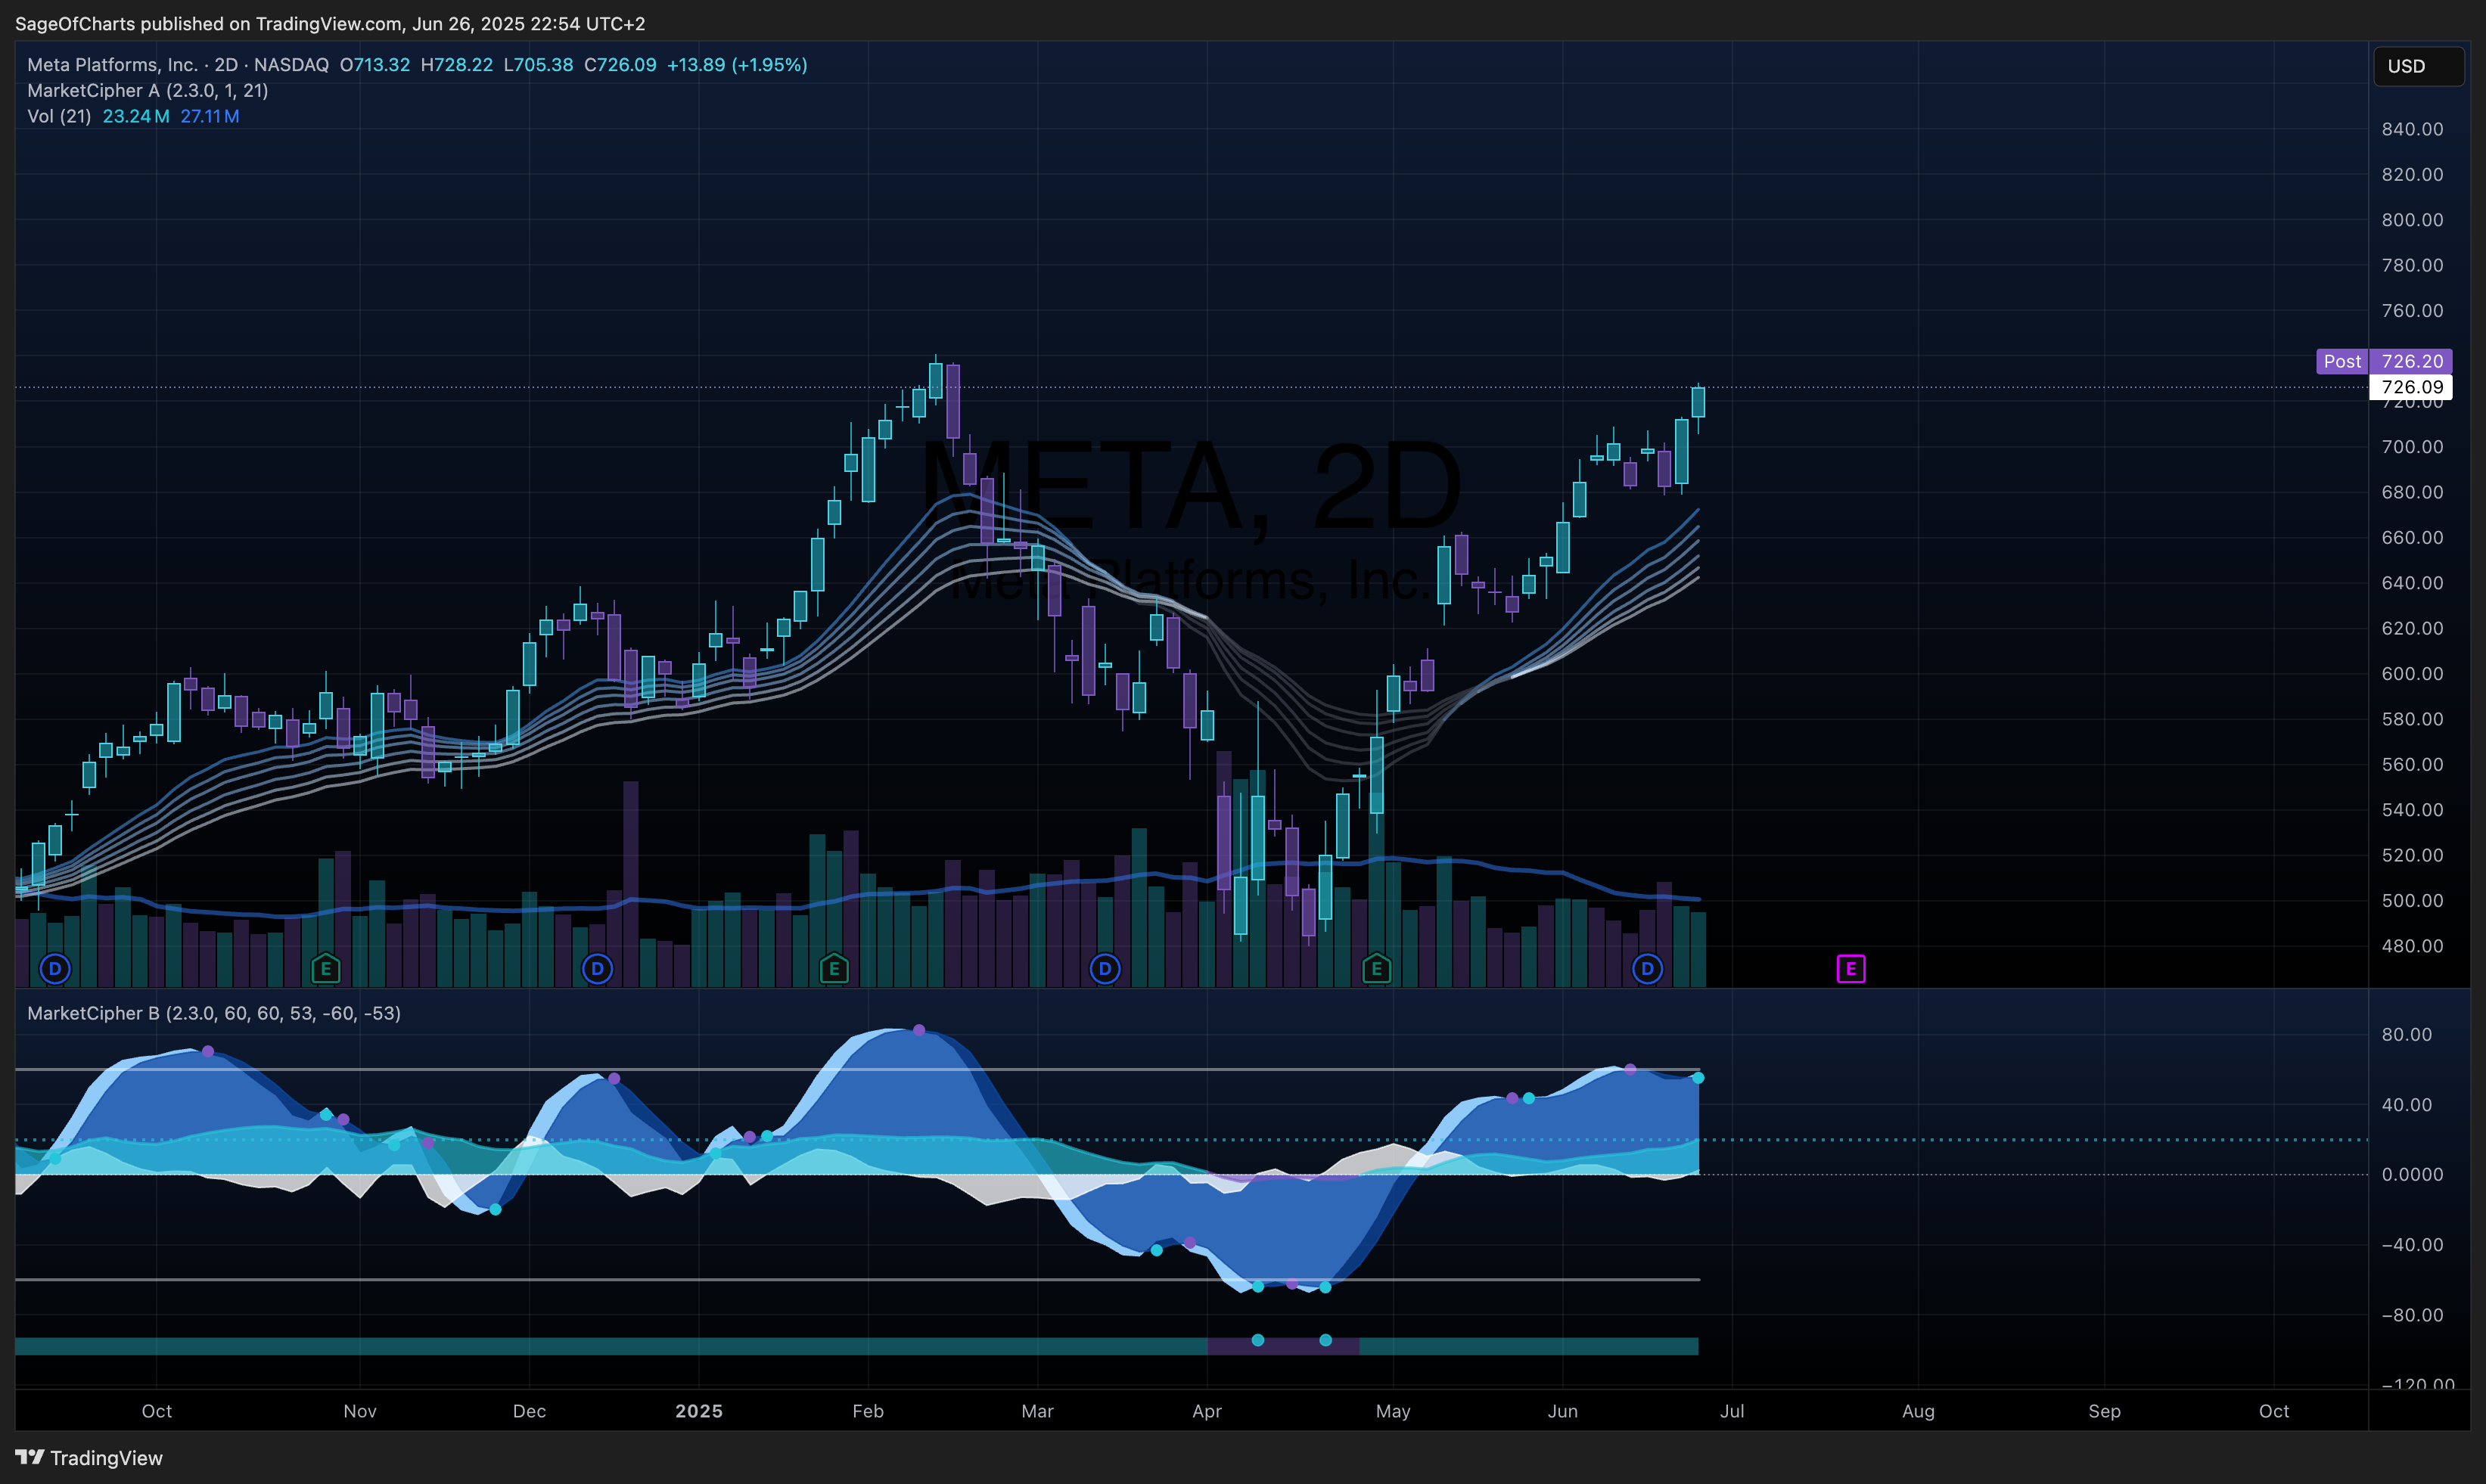
Task: Click the volume value 23.24 M
Action: point(136,116)
